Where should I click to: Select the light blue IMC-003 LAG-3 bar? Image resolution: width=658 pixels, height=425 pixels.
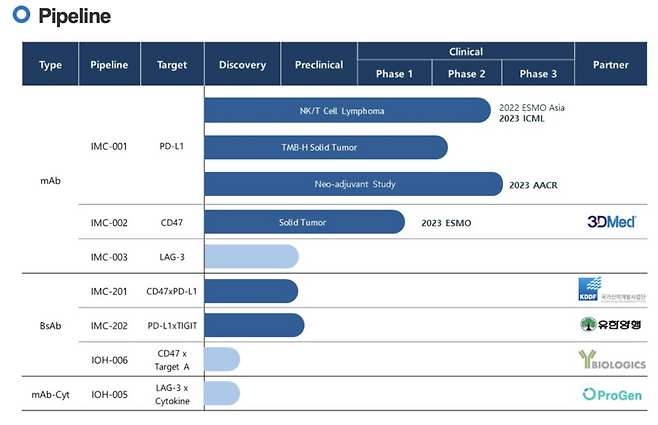tap(251, 257)
